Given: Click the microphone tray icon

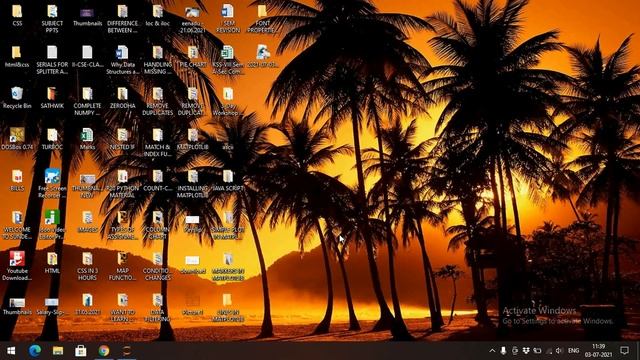Looking at the screenshot, I should [x=503, y=351].
